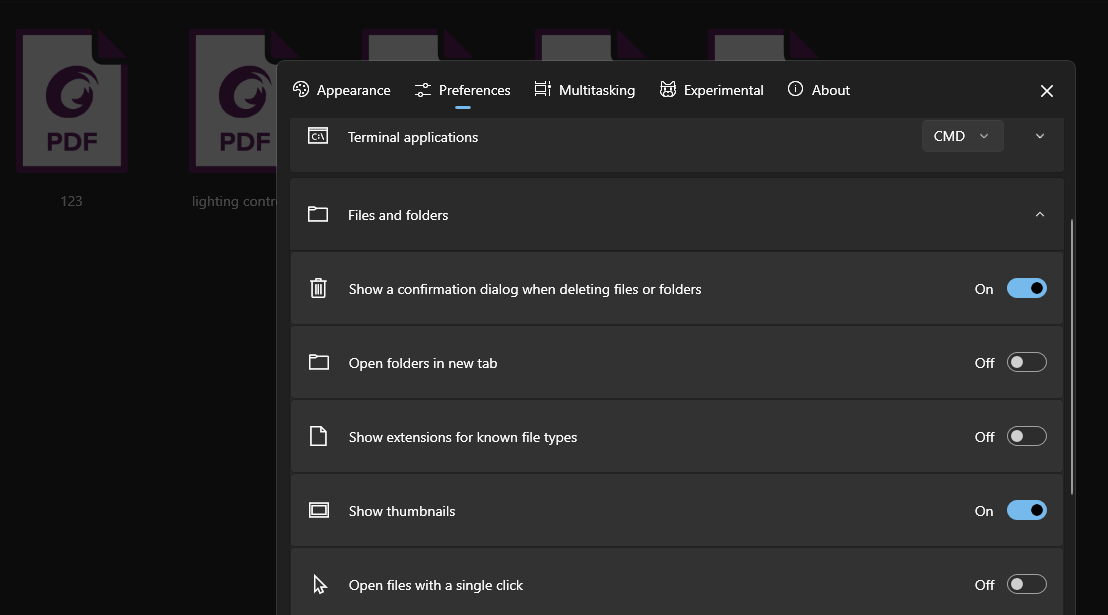
Task: Click document icon beside Show extensions setting
Action: 319,436
